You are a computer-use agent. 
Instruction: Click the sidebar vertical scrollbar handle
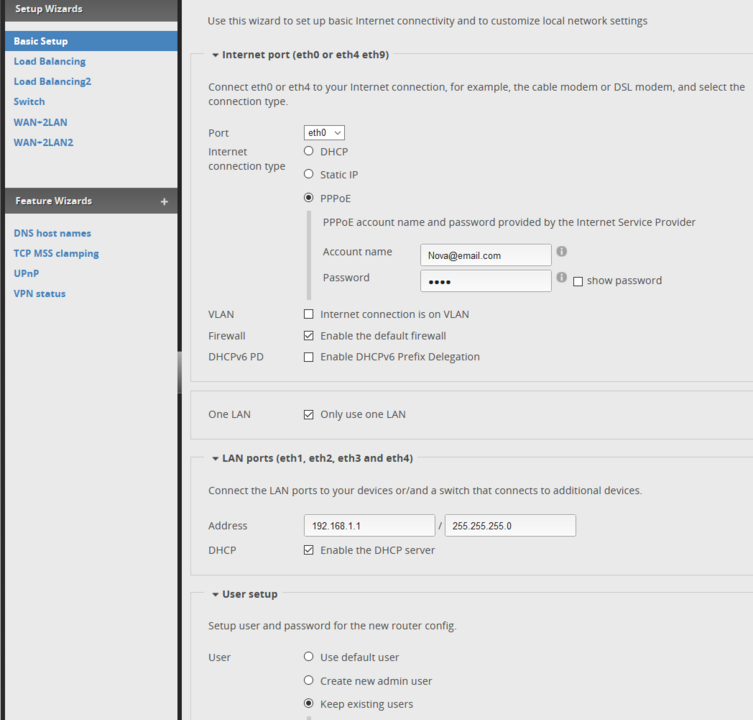(x=180, y=372)
